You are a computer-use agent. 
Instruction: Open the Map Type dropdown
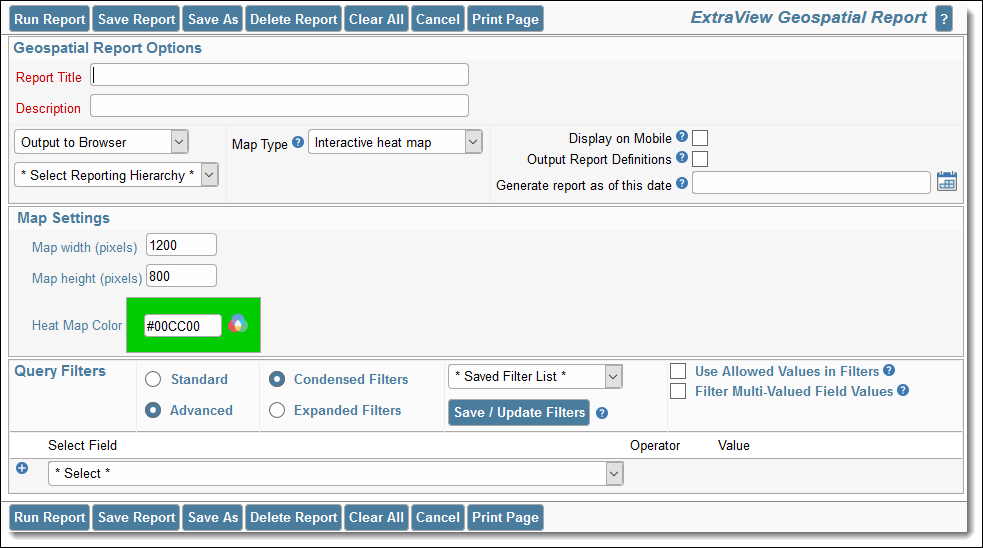395,143
